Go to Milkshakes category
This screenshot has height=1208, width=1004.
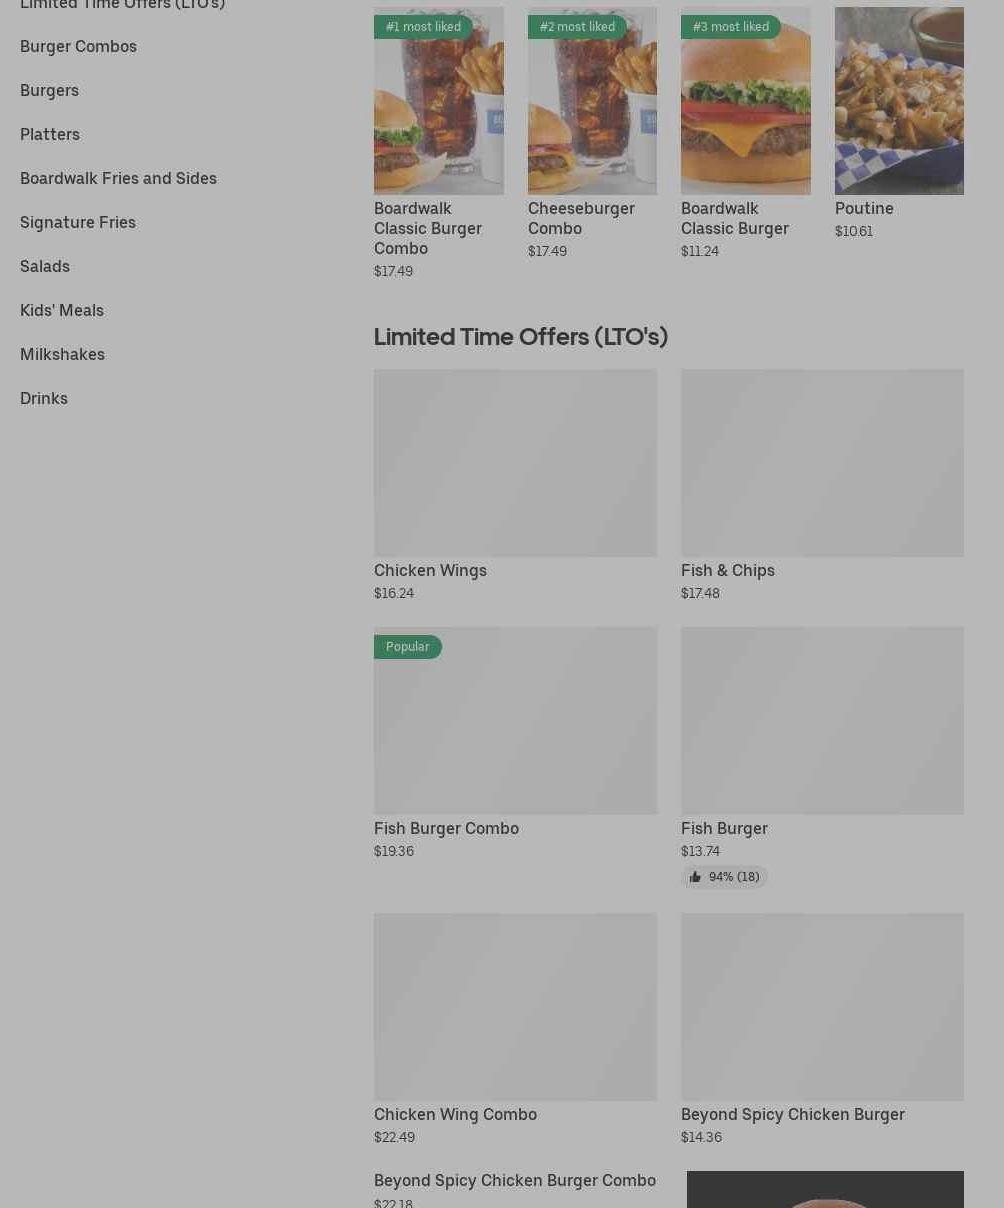click(x=62, y=354)
